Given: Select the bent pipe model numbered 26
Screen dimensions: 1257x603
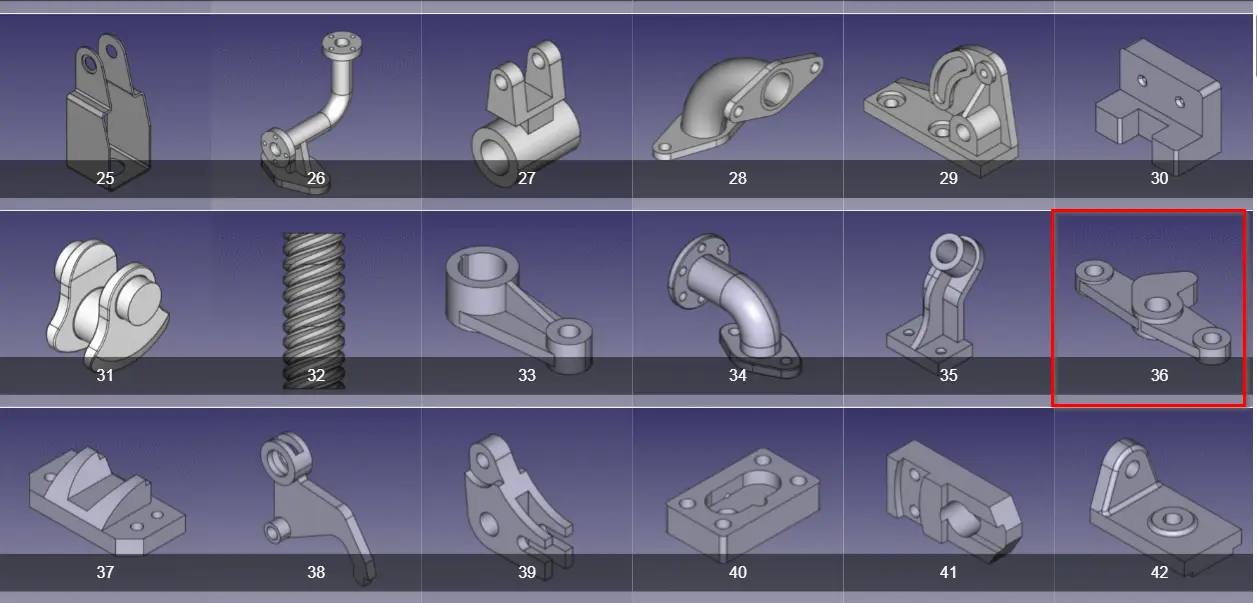Looking at the screenshot, I should (x=316, y=105).
